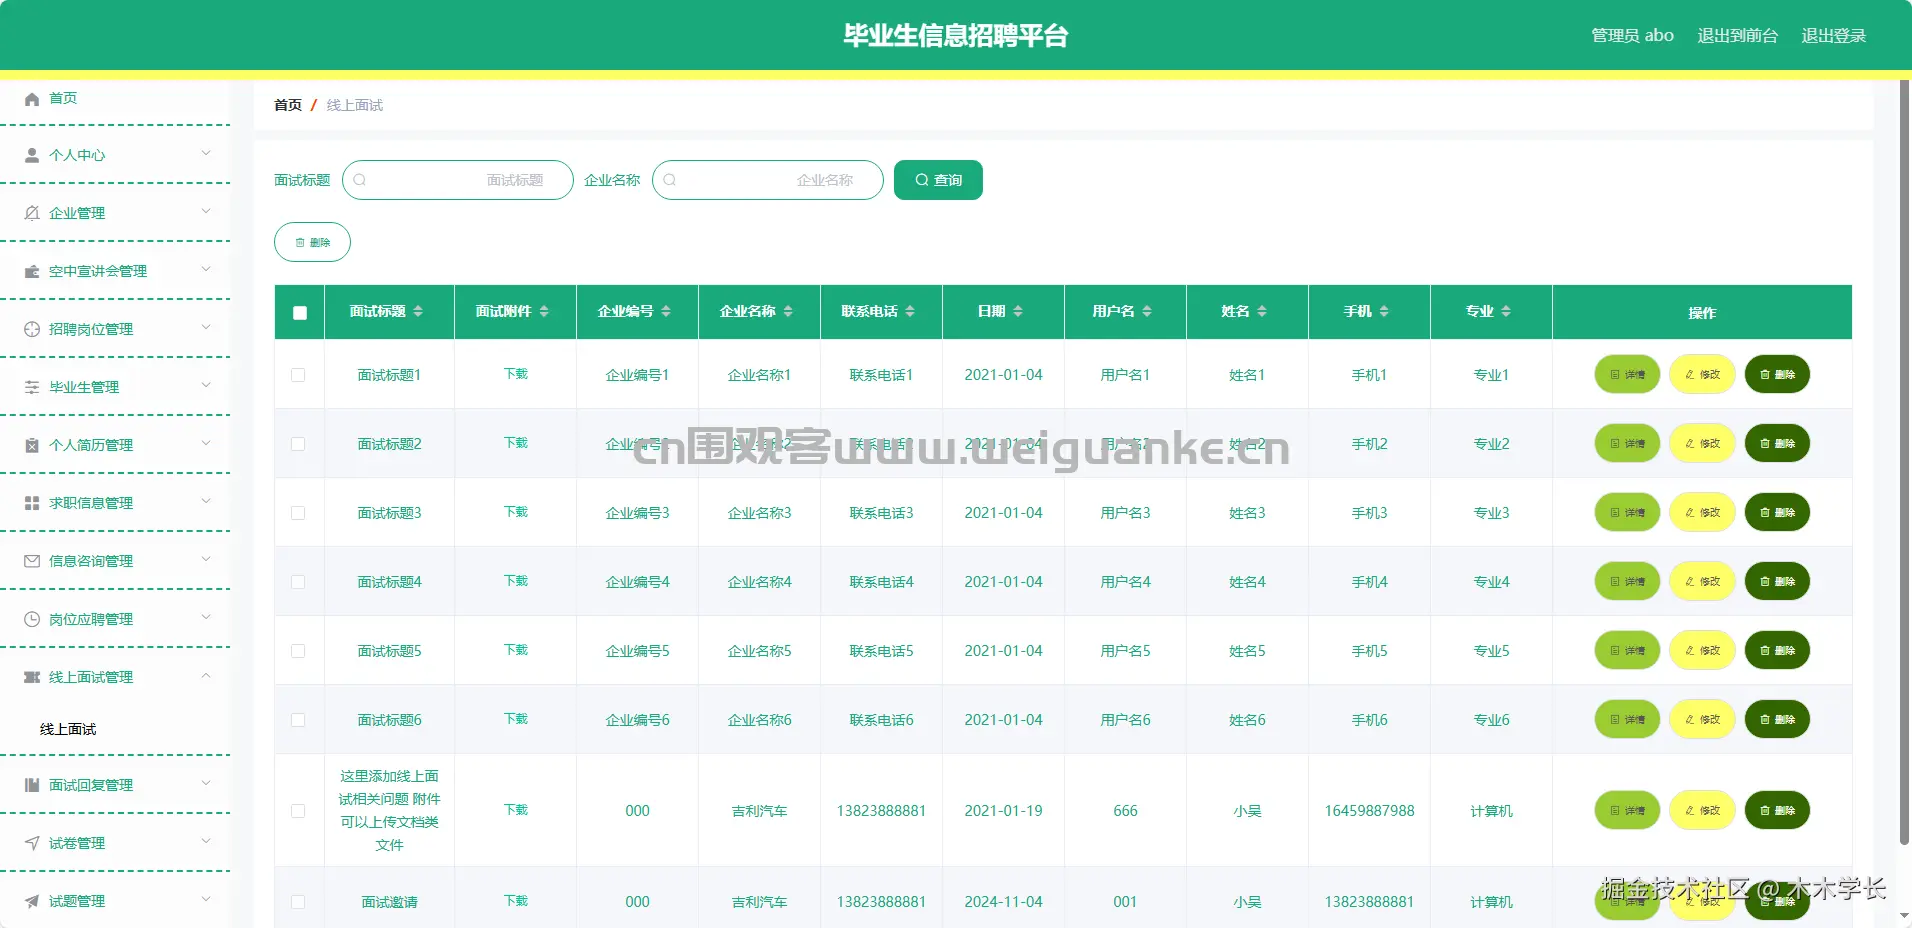This screenshot has height=928, width=1912.
Task: Sort by 日期 using its sort arrows
Action: (x=1018, y=311)
